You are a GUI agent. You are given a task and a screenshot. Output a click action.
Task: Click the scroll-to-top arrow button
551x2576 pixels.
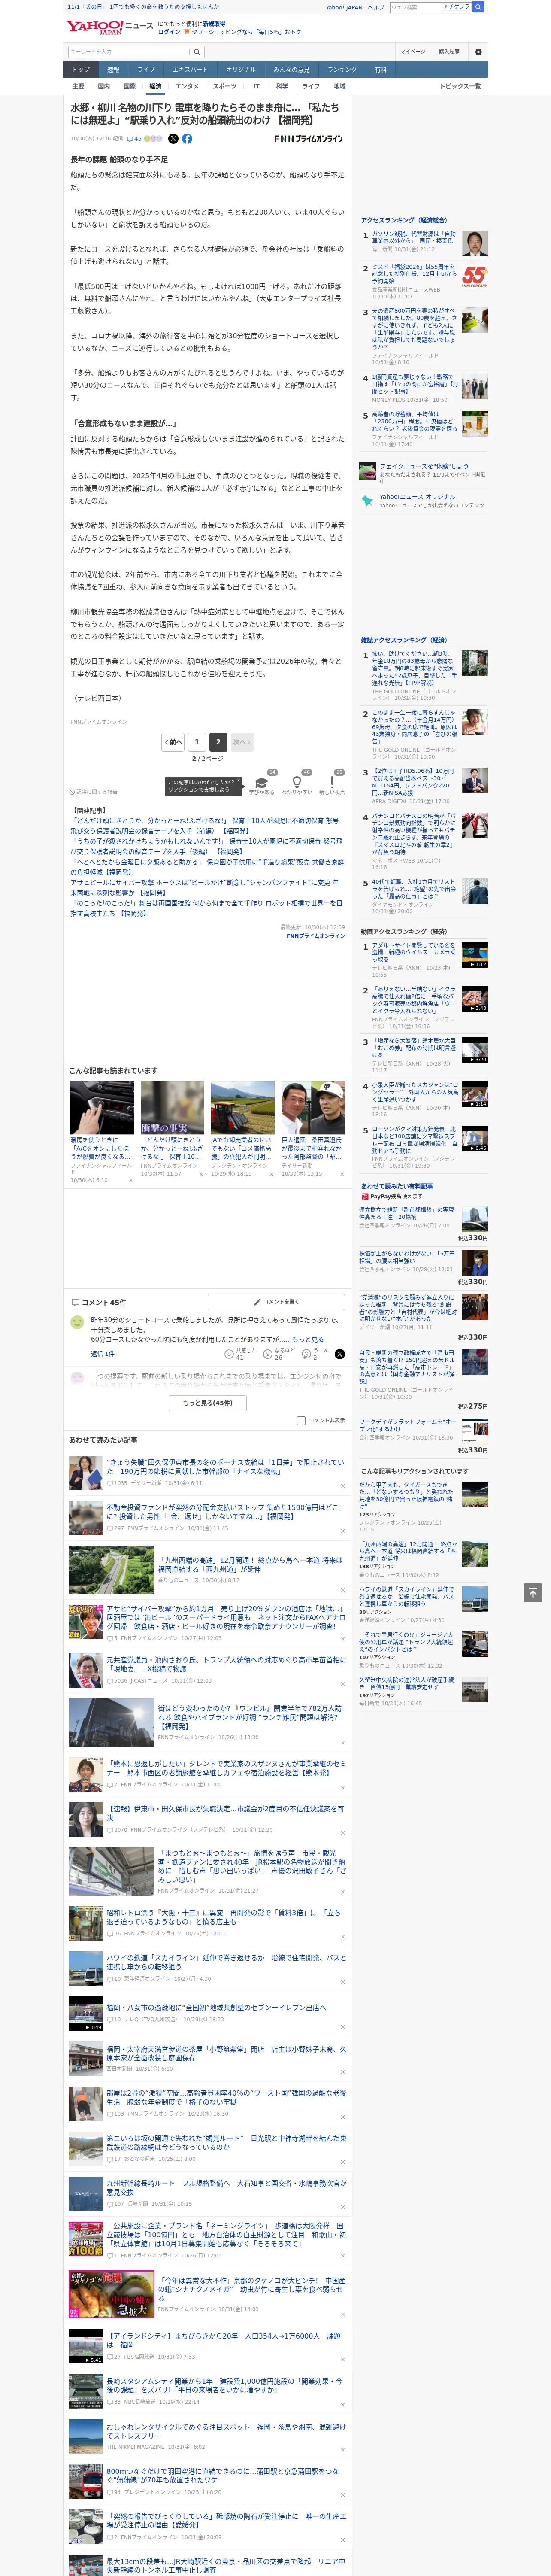[533, 1592]
